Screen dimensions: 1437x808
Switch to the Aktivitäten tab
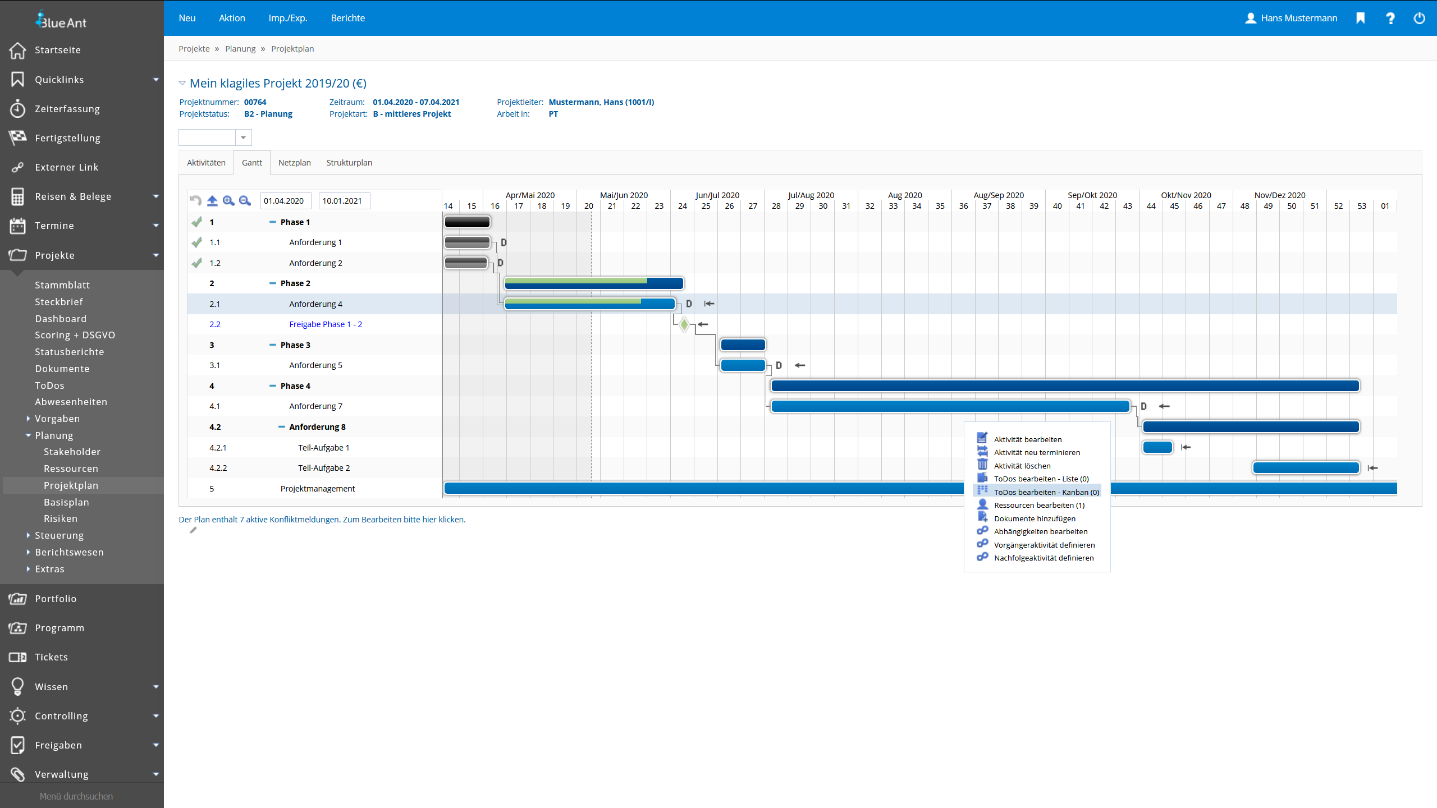point(206,162)
